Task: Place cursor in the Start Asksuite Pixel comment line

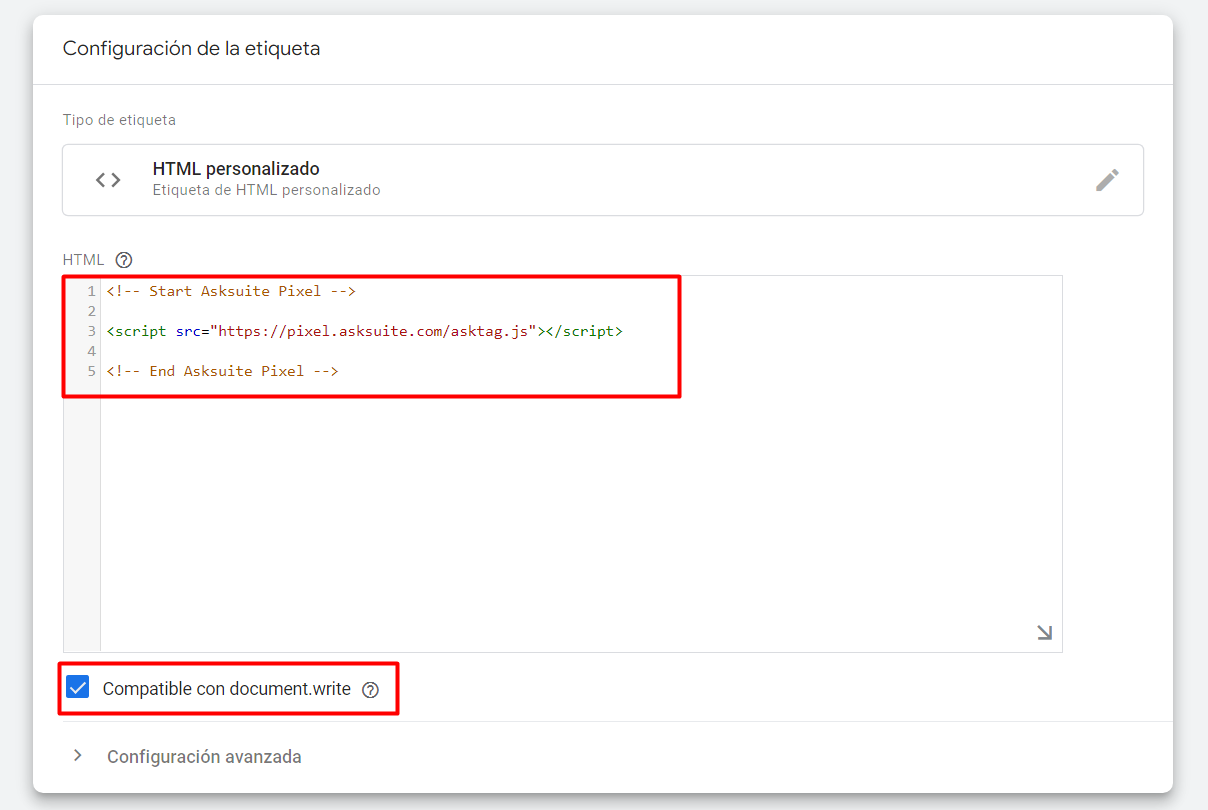Action: (x=231, y=291)
